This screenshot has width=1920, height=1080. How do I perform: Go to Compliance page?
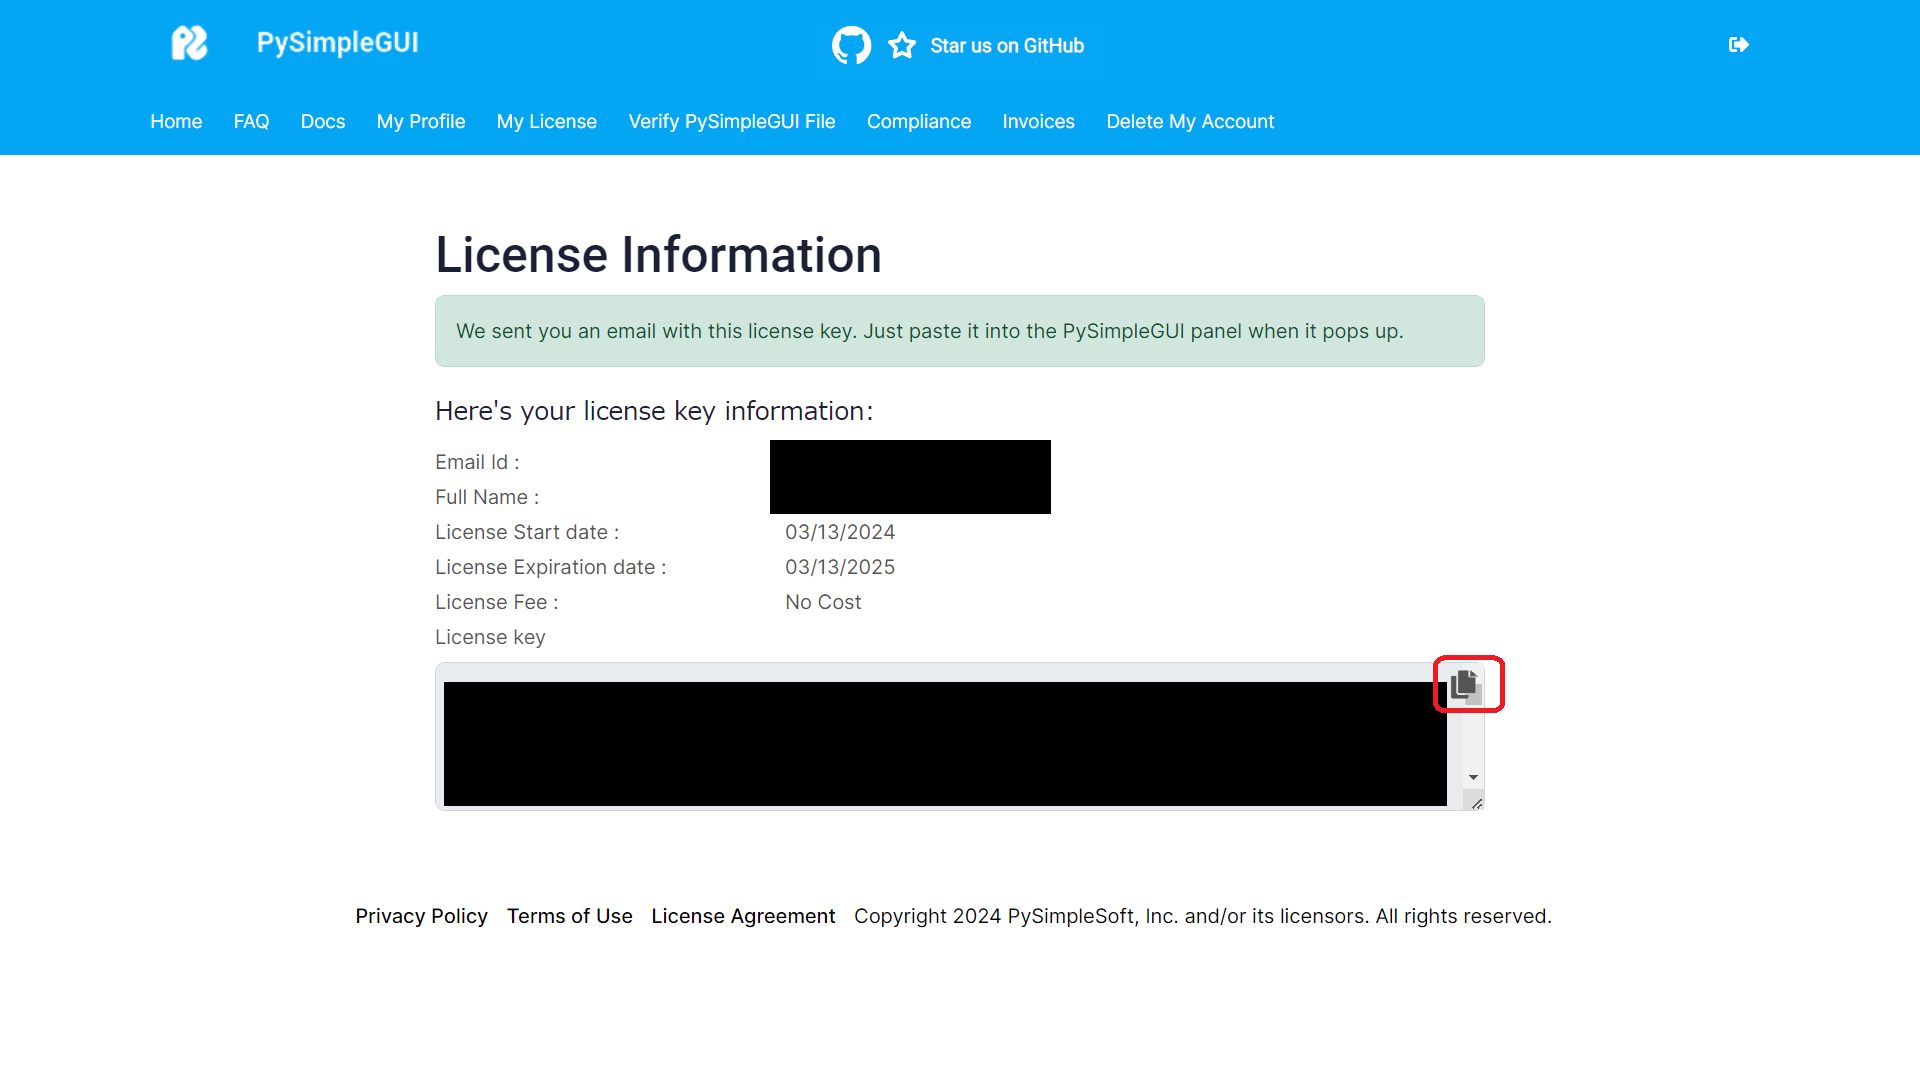click(919, 121)
